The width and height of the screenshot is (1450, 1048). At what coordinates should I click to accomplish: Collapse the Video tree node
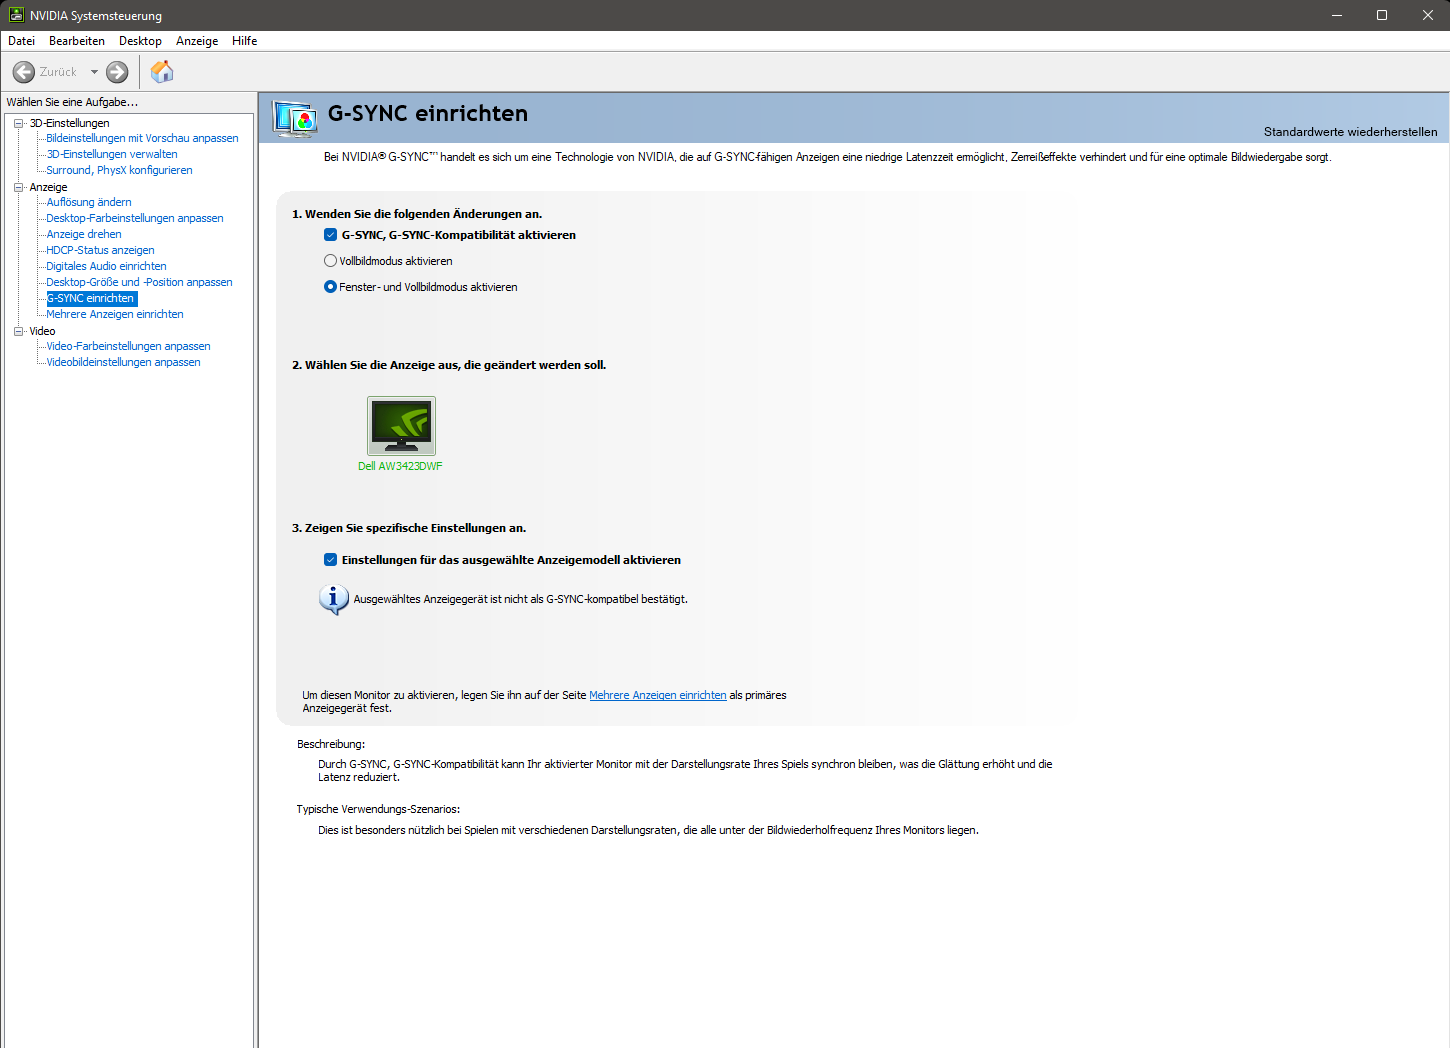pyautogui.click(x=18, y=331)
